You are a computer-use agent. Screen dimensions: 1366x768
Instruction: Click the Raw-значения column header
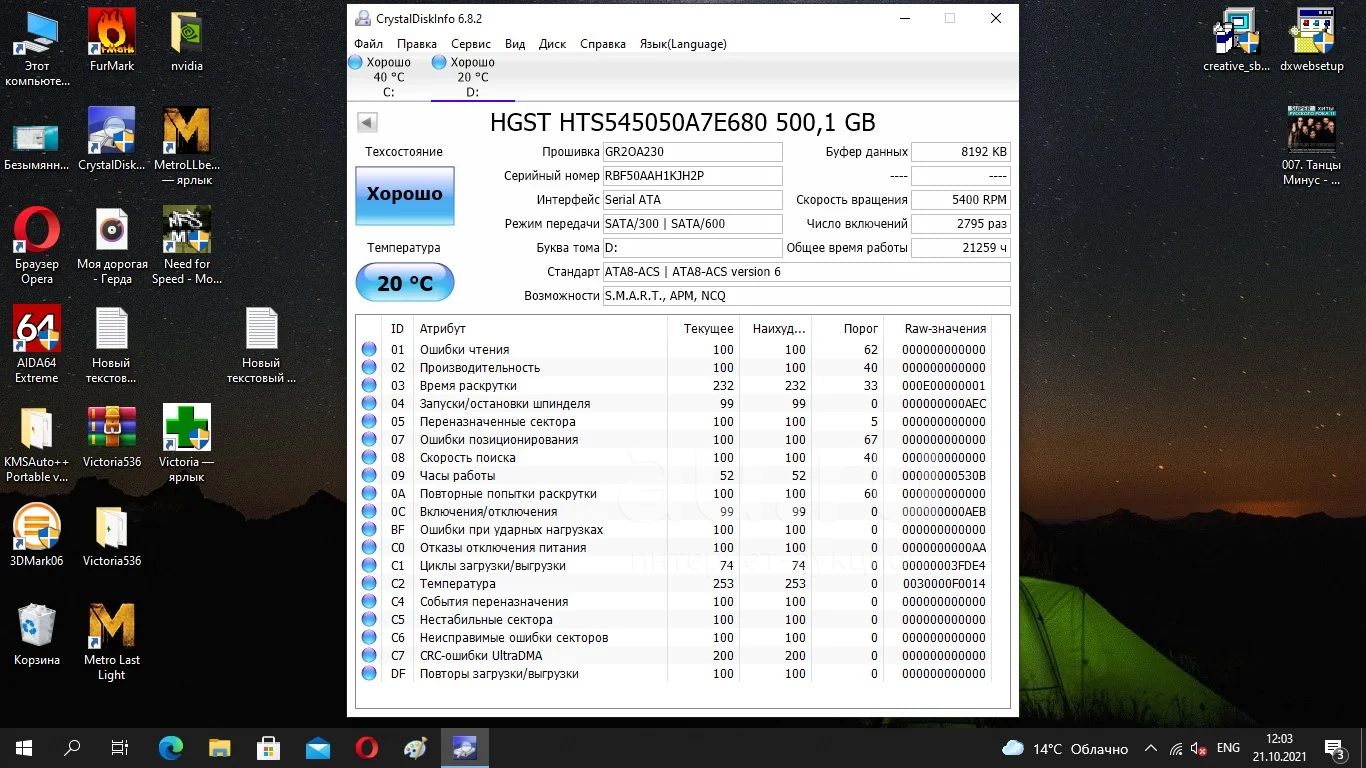945,328
